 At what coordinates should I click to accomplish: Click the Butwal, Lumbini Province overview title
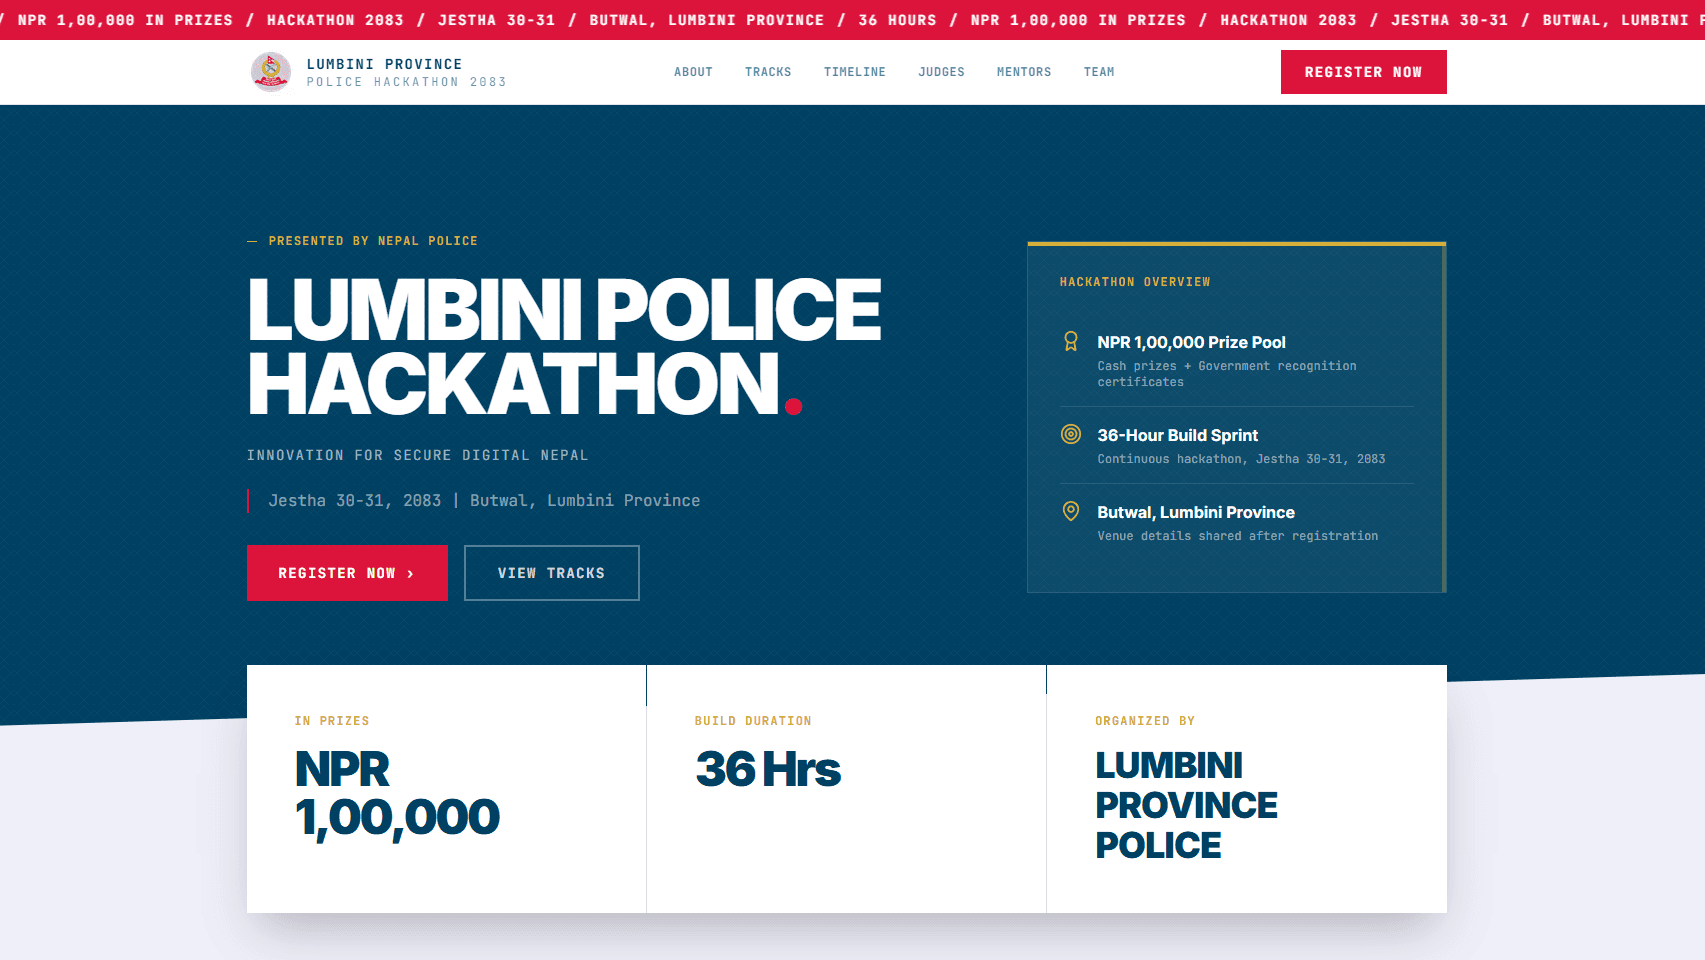[1196, 512]
